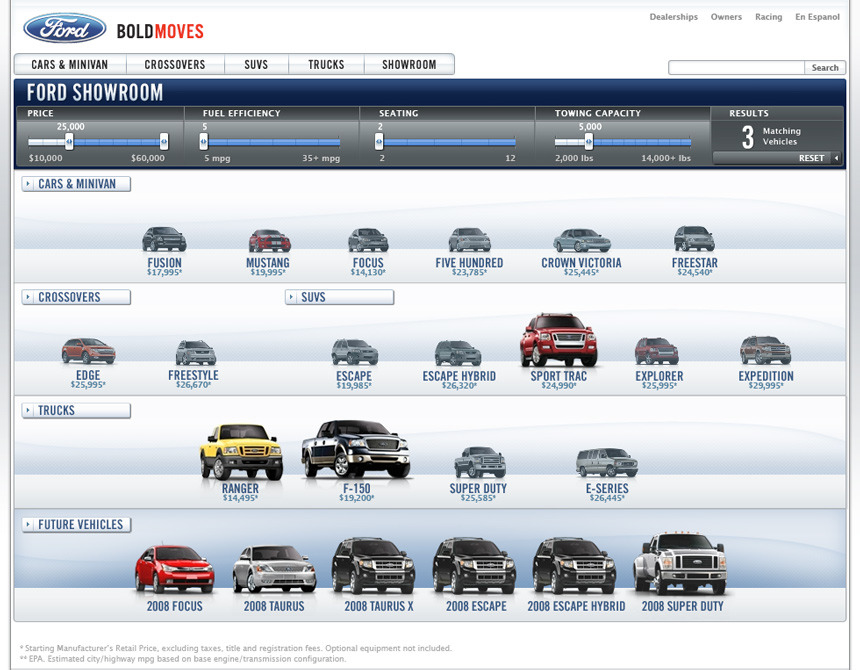
Task: Focus the search text field
Action: coord(736,67)
